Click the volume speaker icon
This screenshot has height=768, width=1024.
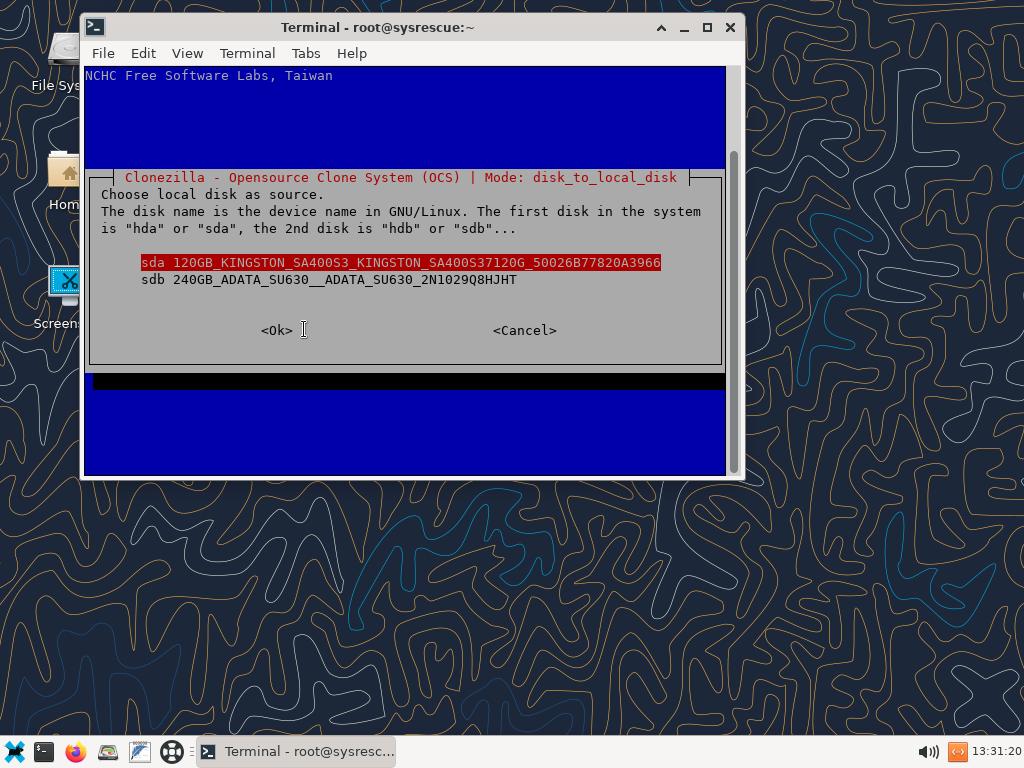point(927,751)
